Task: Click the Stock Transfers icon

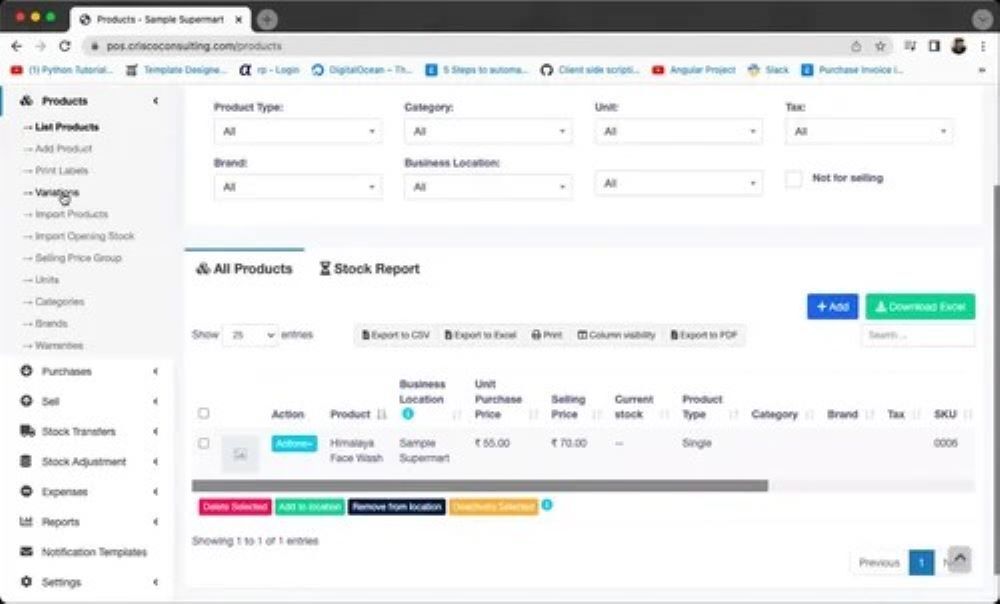Action: tap(27, 431)
